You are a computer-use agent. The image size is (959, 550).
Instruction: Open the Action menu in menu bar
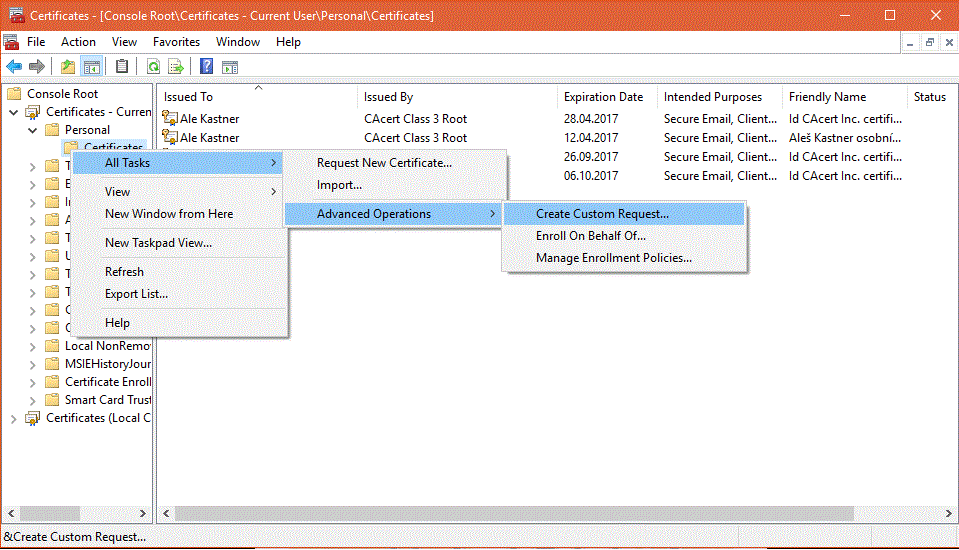(x=78, y=42)
